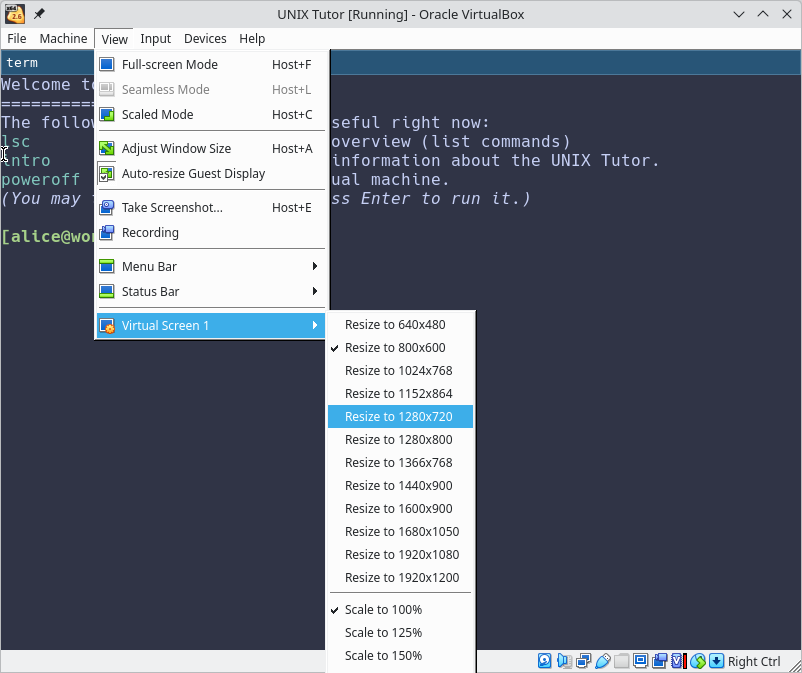Screen dimensions: 802x673
Task: Choose Resize to 1440x900
Action: coord(400,486)
